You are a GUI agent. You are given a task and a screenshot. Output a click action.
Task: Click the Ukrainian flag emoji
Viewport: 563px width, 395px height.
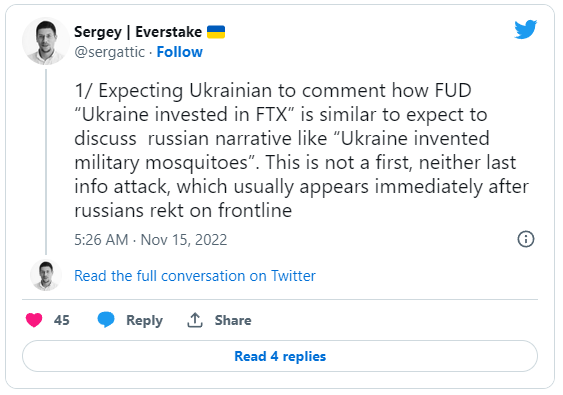[216, 32]
